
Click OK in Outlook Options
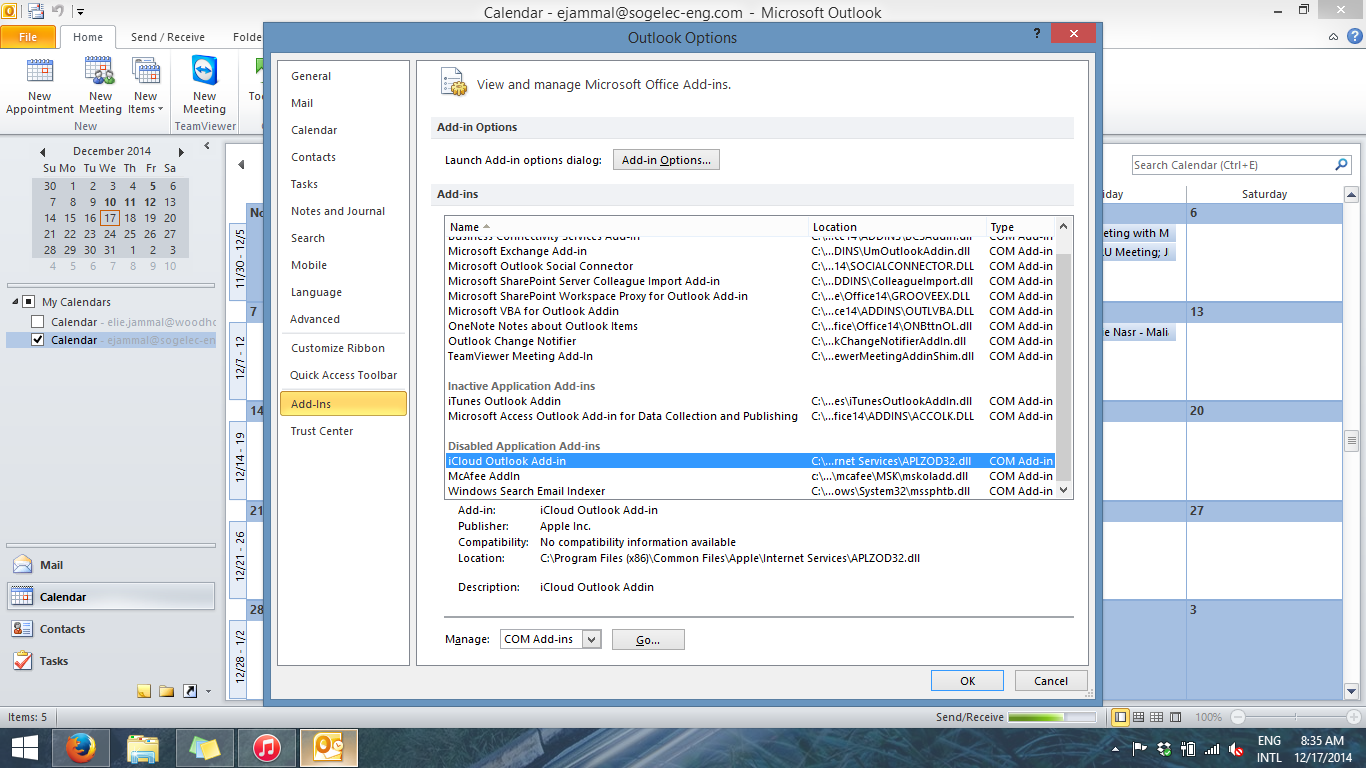pos(967,681)
